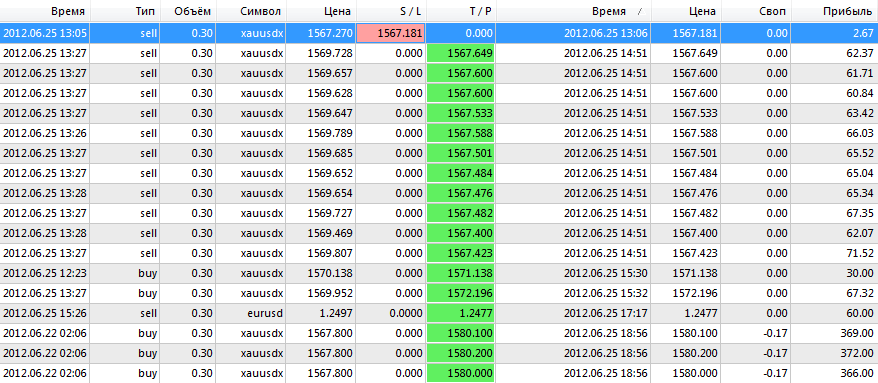Click profit value 372.00
878x383 pixels.
tap(858, 353)
